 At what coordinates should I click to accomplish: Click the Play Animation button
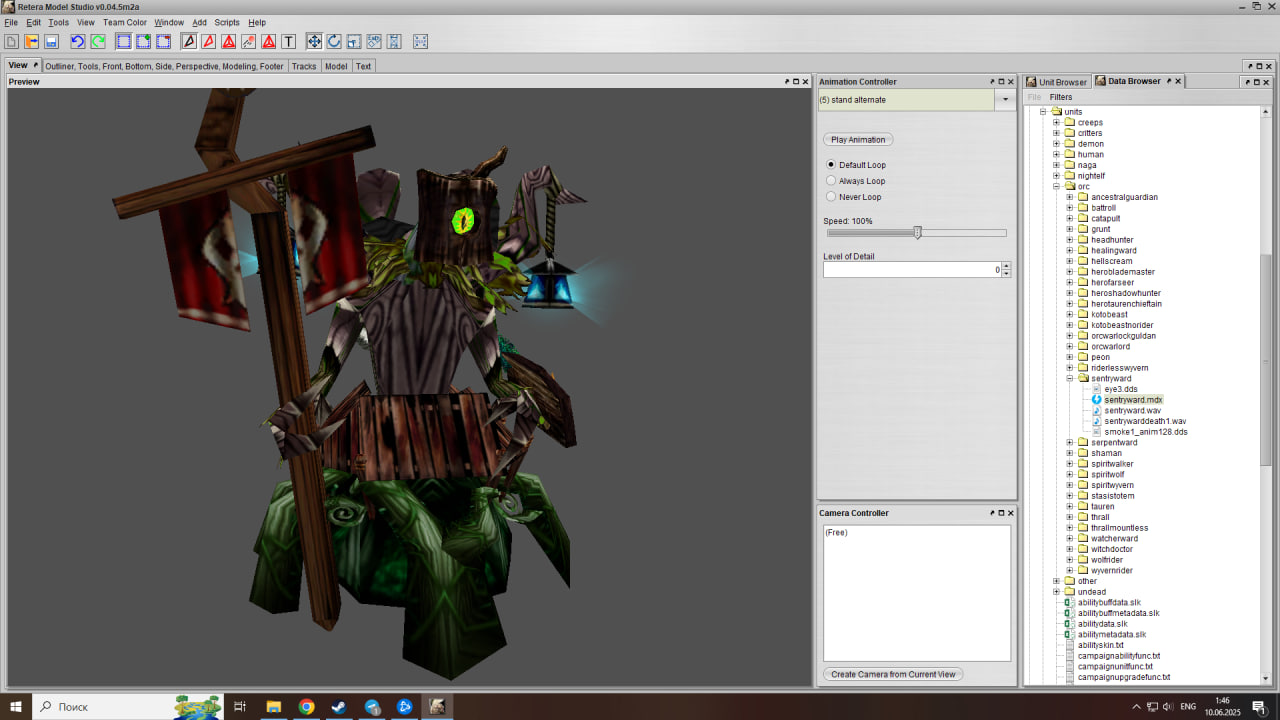tap(858, 139)
